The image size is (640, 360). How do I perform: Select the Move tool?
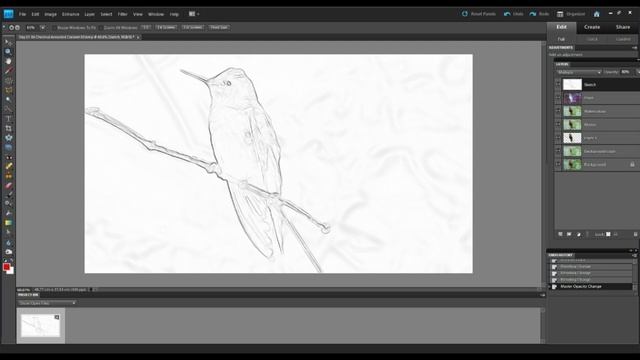pos(8,42)
